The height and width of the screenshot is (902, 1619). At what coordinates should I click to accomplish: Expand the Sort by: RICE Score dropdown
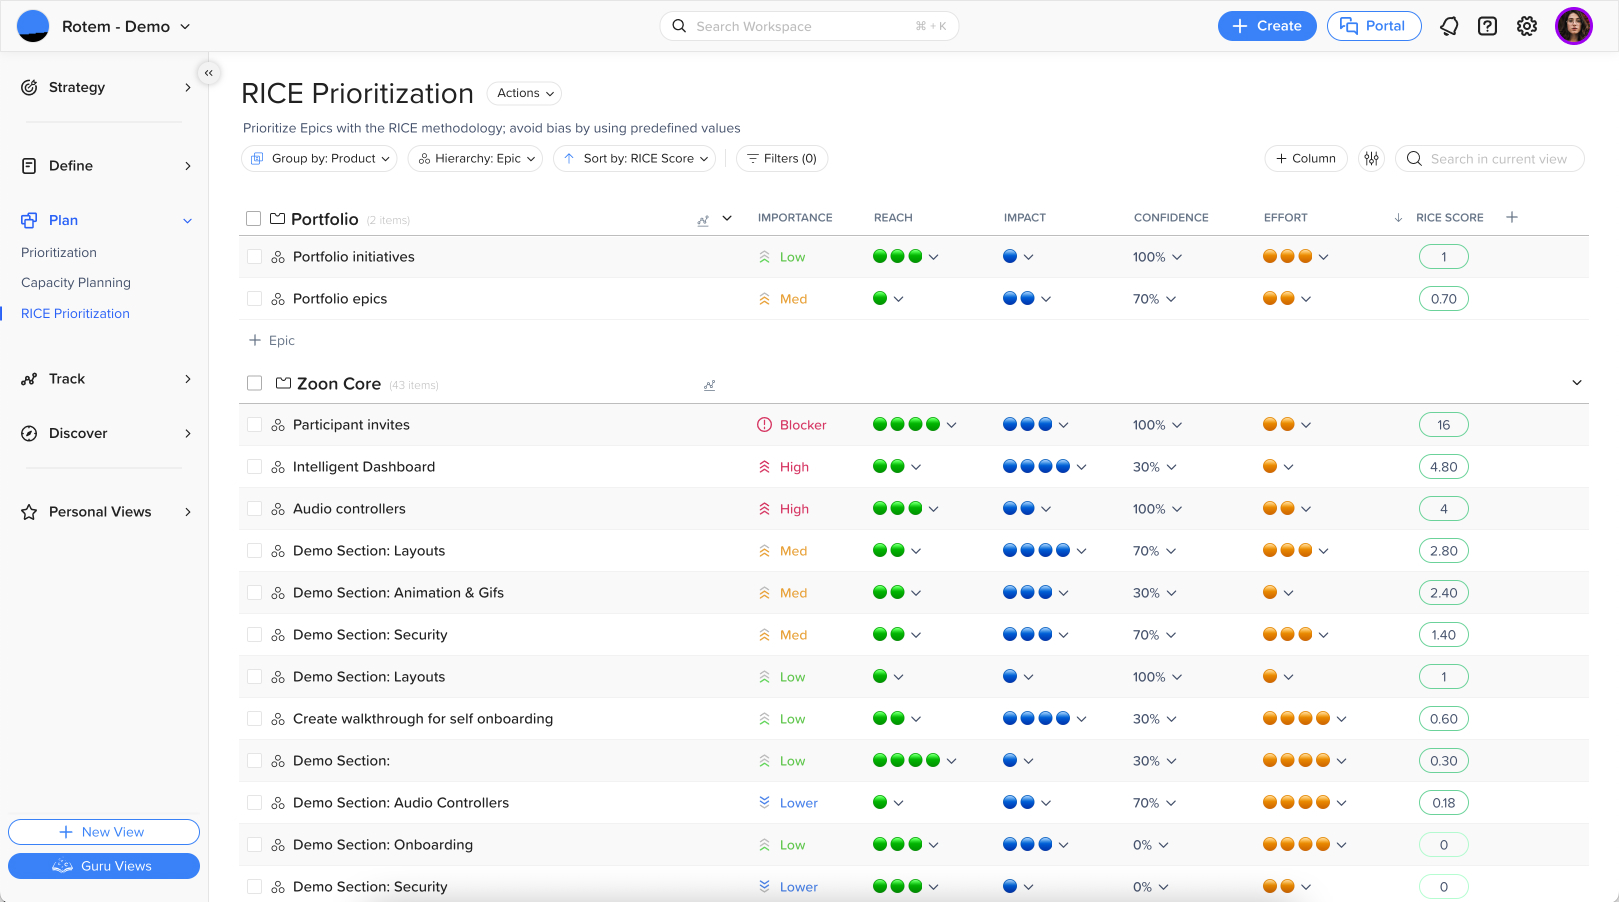[x=635, y=159]
